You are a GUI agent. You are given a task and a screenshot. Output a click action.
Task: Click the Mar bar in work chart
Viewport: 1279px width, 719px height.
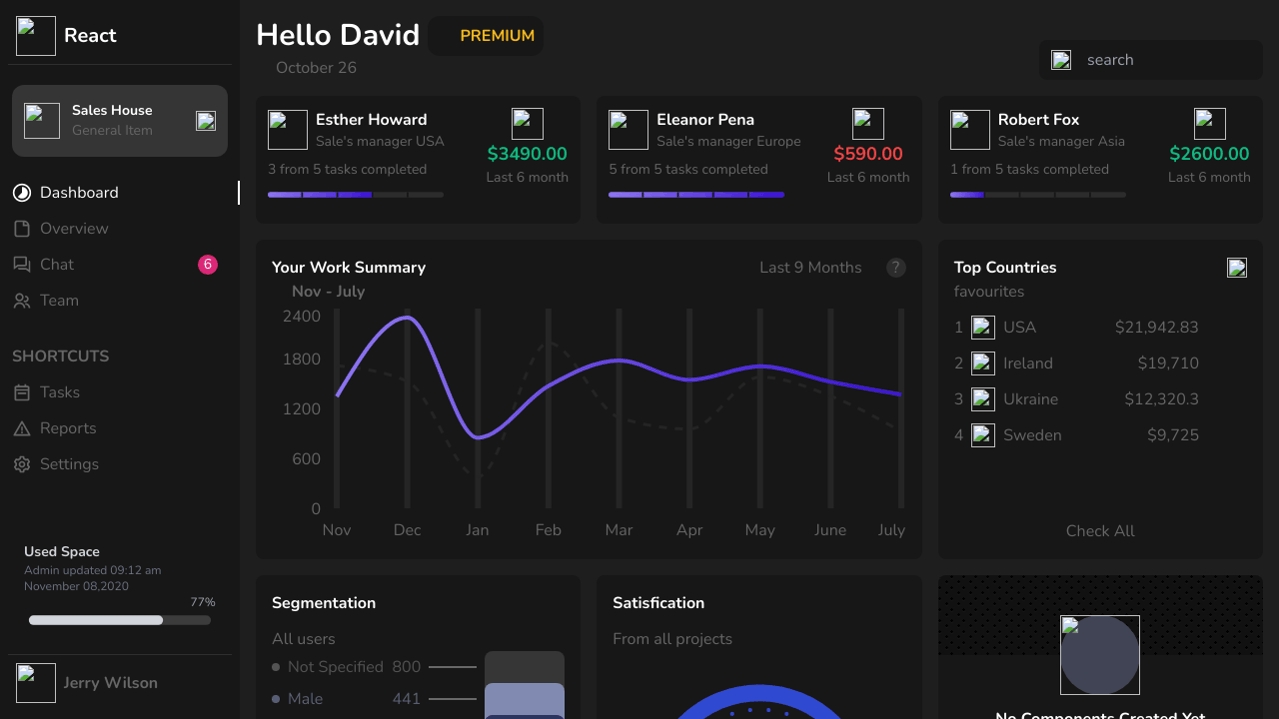tap(619, 408)
